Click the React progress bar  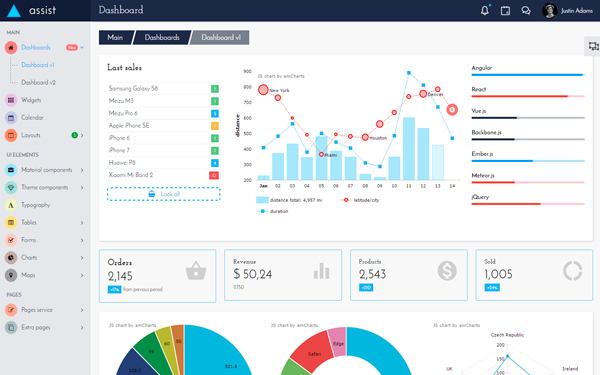pos(528,96)
